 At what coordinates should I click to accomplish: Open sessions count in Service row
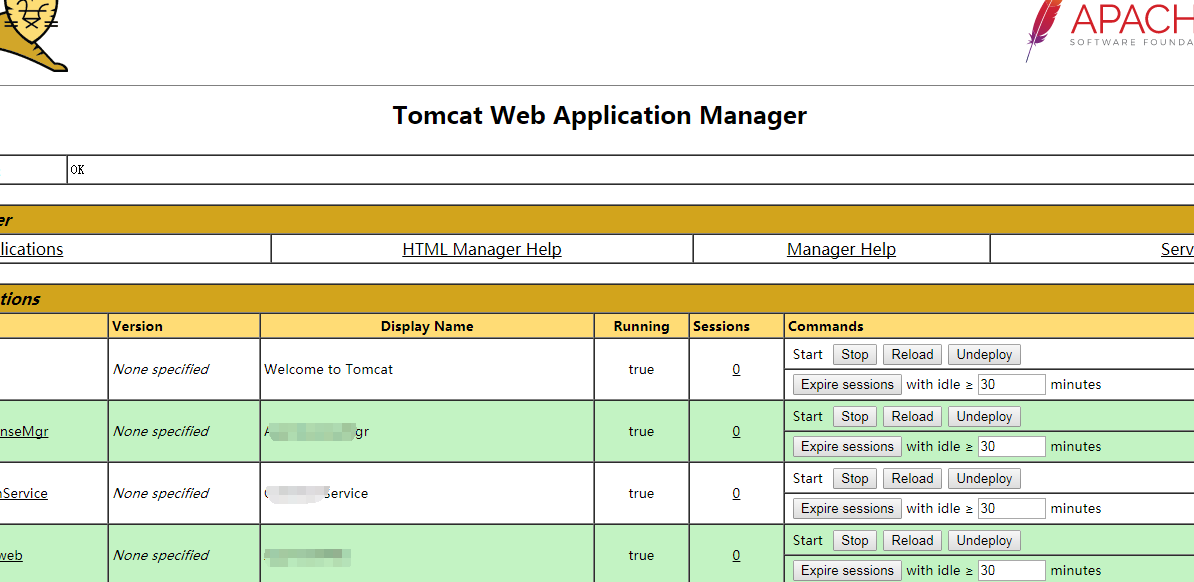[736, 494]
